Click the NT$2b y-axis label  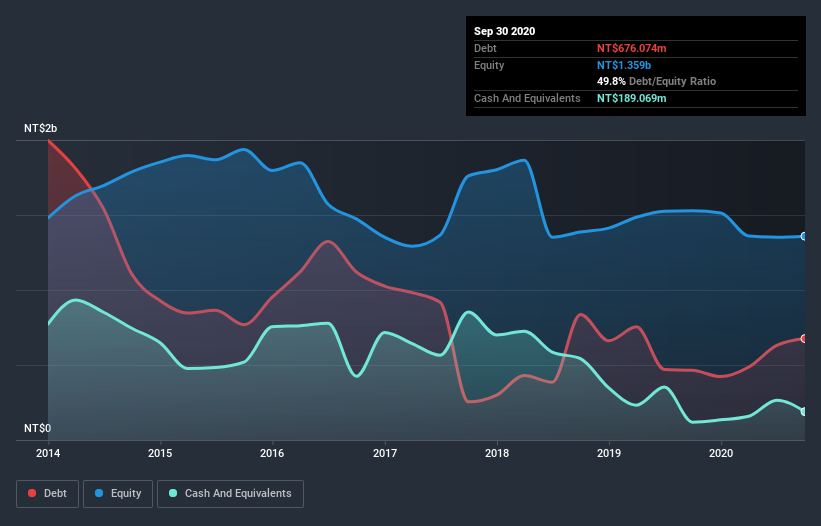click(x=40, y=129)
